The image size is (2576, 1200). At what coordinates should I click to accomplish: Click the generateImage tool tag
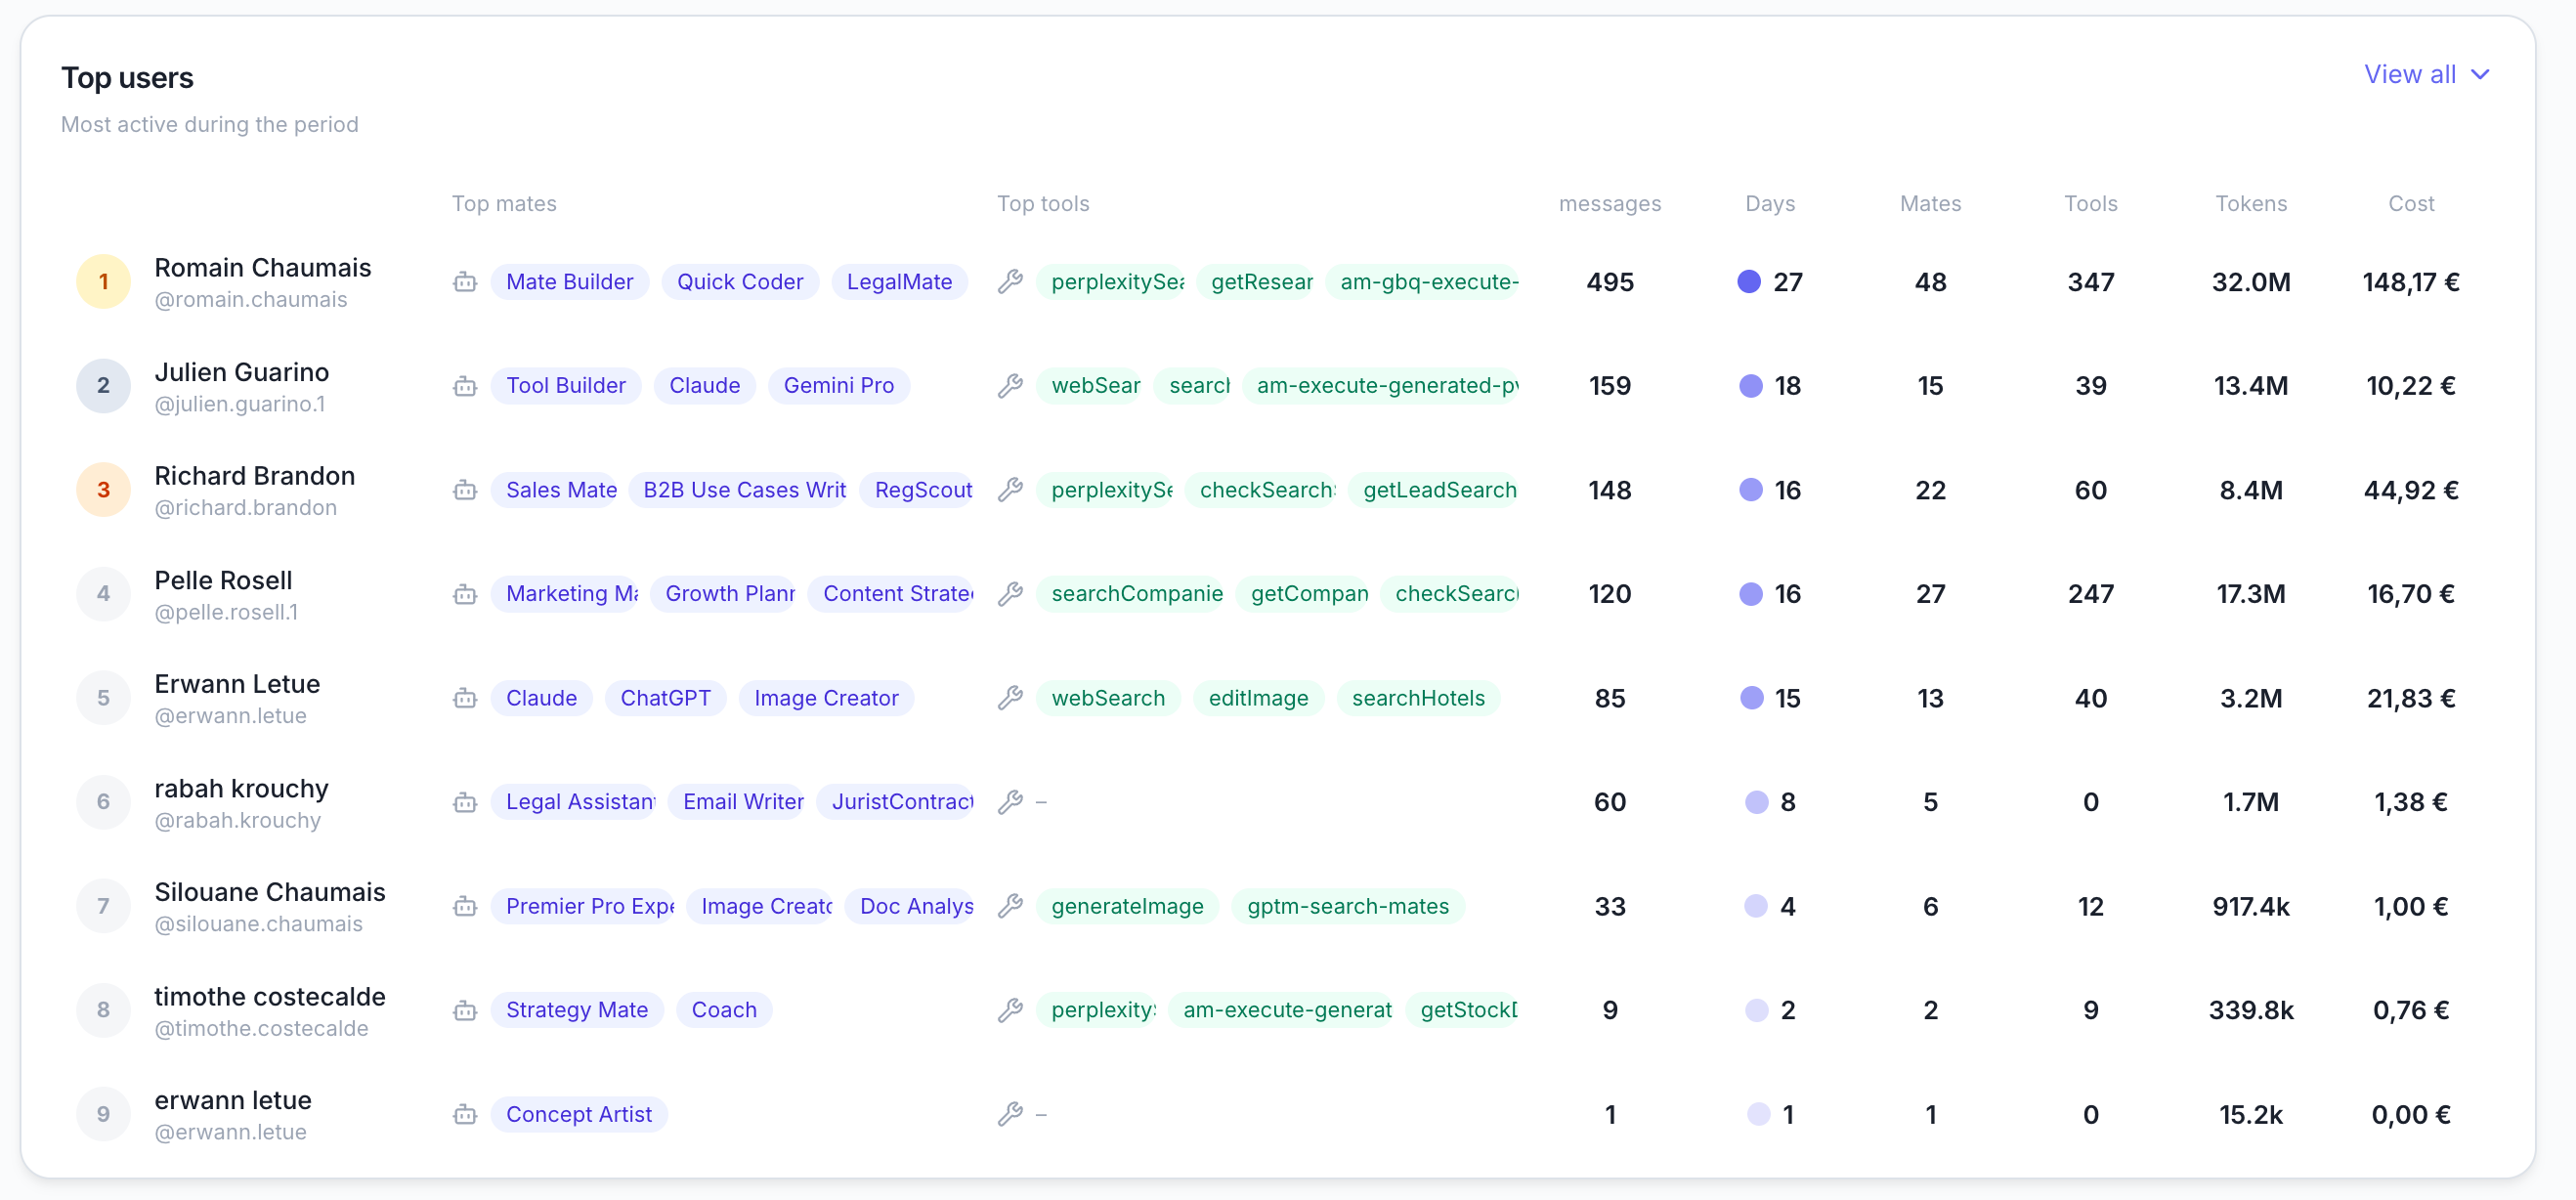[x=1127, y=906]
